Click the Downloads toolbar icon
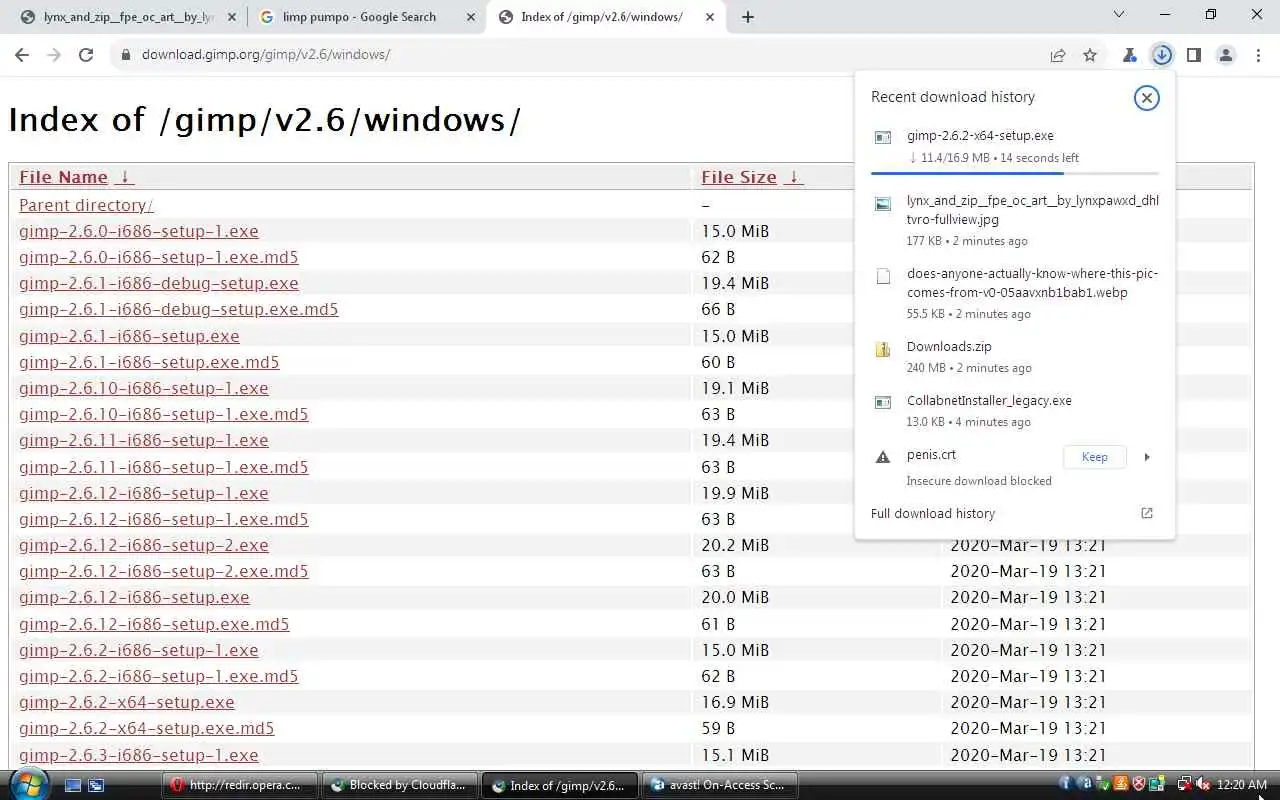The width and height of the screenshot is (1280, 800). (1161, 55)
